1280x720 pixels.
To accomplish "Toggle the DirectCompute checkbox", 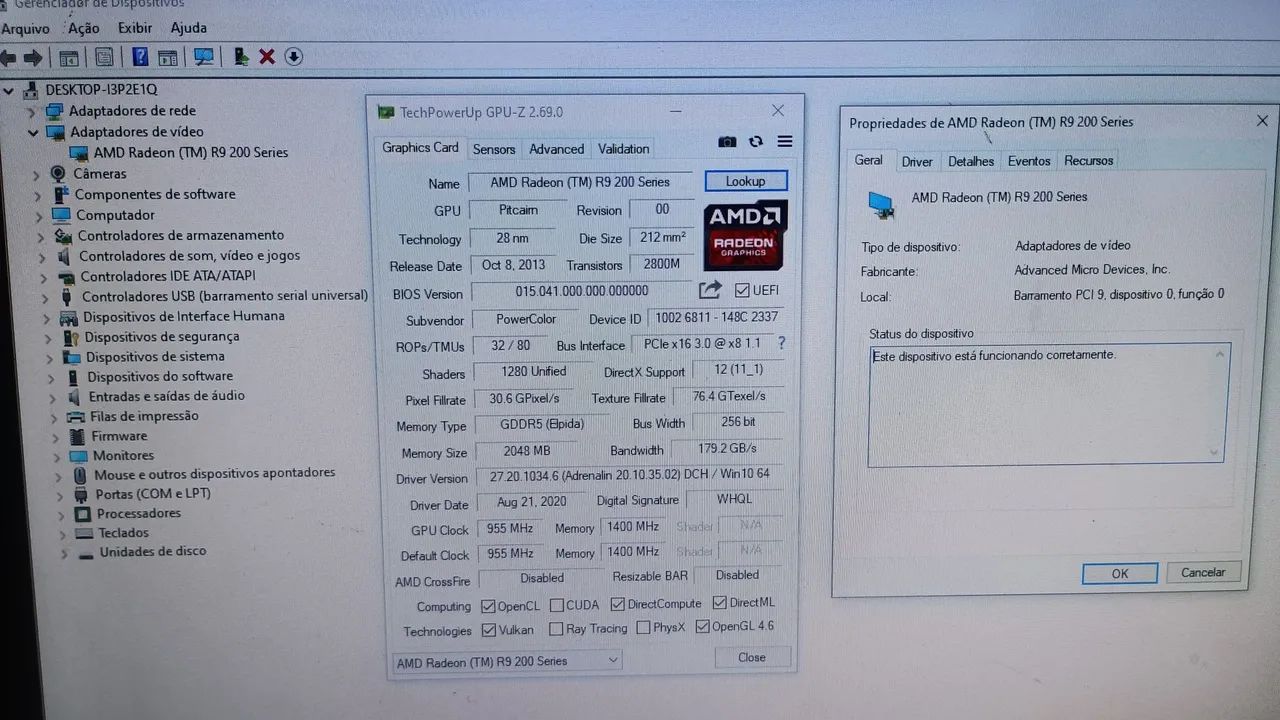I will [x=618, y=604].
